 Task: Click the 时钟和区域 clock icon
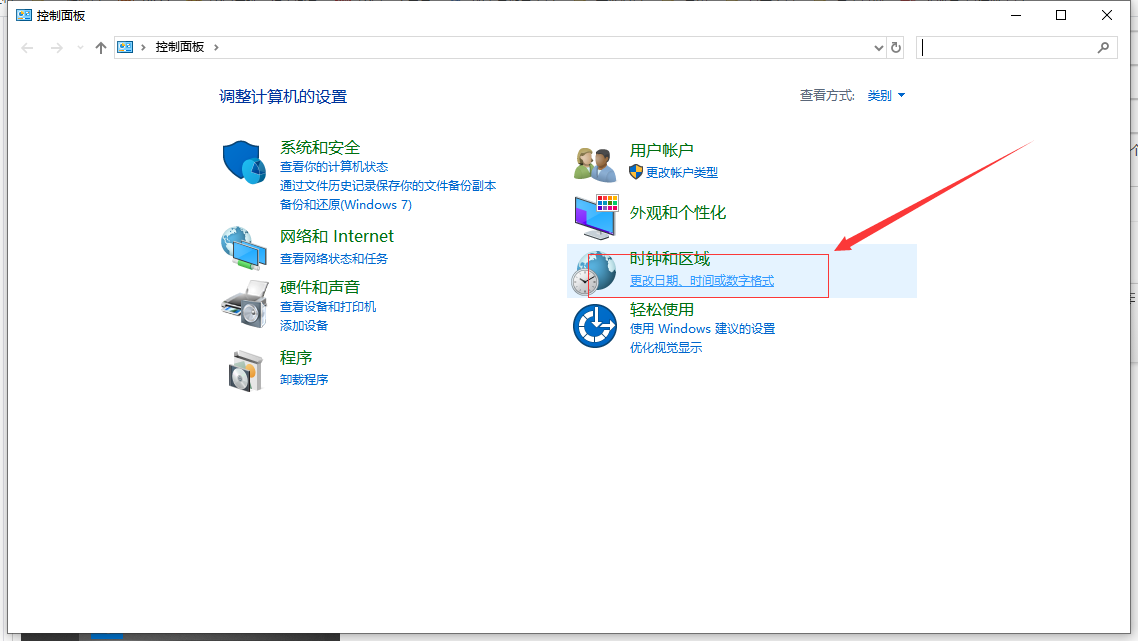point(594,270)
